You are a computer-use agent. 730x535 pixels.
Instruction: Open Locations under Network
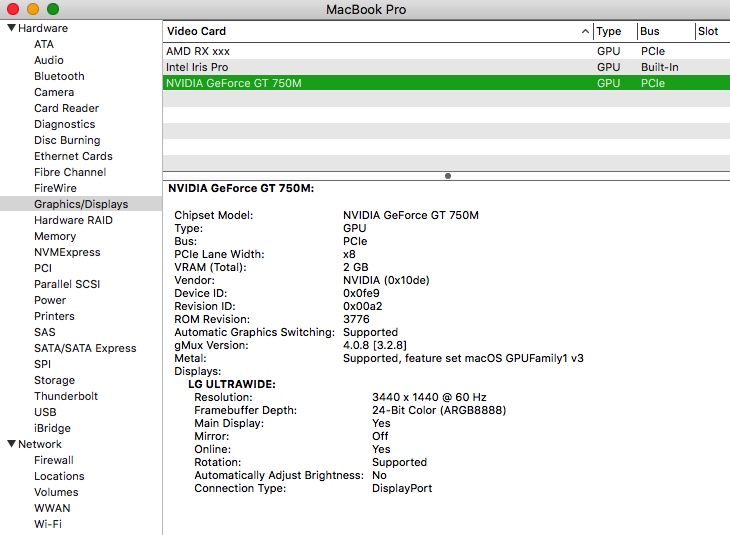59,476
